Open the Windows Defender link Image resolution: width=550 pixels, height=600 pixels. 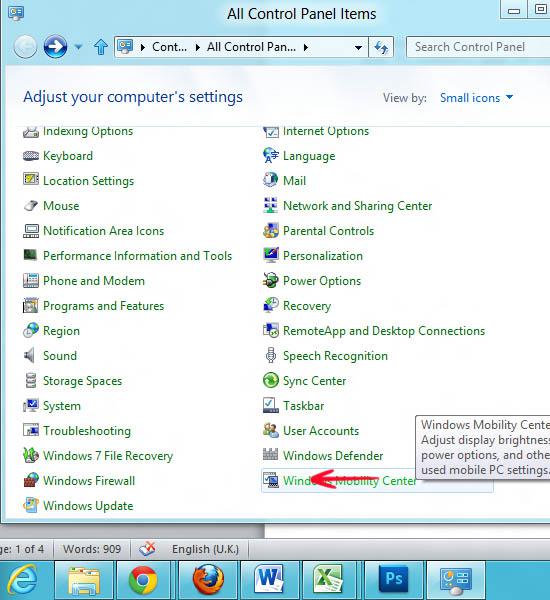coord(333,456)
